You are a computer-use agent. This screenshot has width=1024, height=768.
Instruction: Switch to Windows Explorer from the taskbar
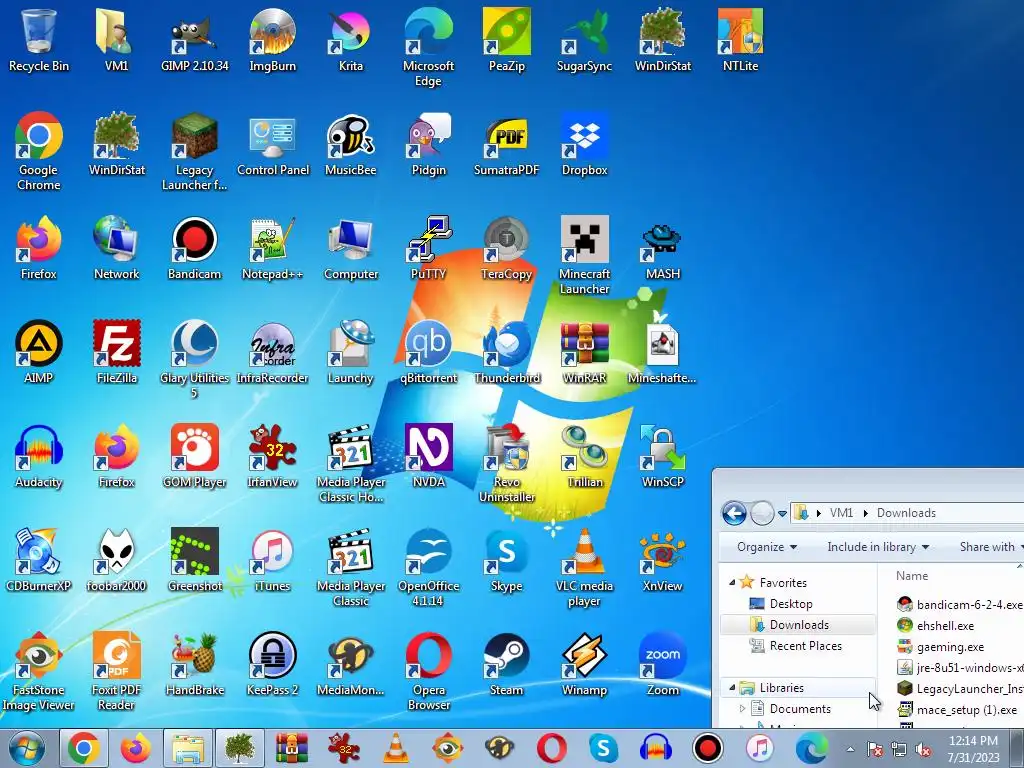(187, 748)
